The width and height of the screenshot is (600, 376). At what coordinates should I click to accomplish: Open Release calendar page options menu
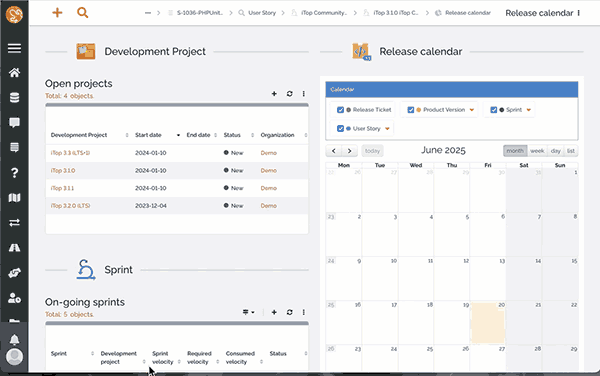click(x=579, y=13)
